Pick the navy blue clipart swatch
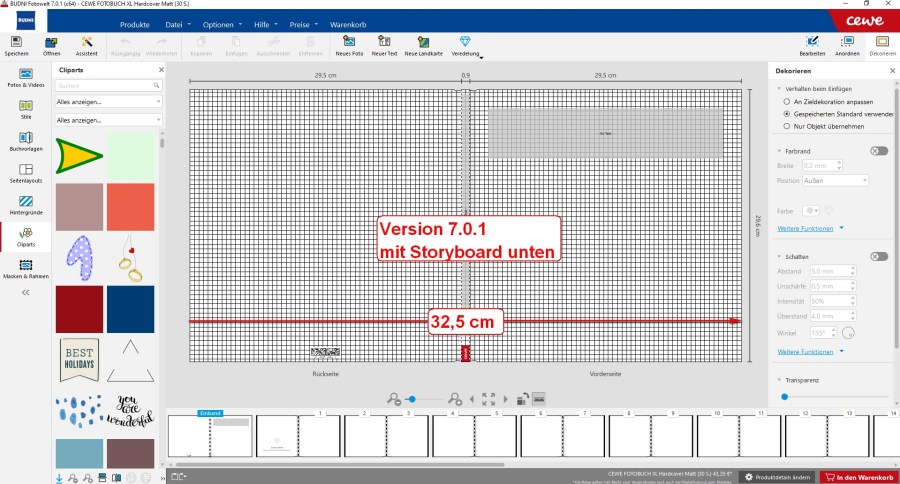Screen dimensions: 900x484 130,309
